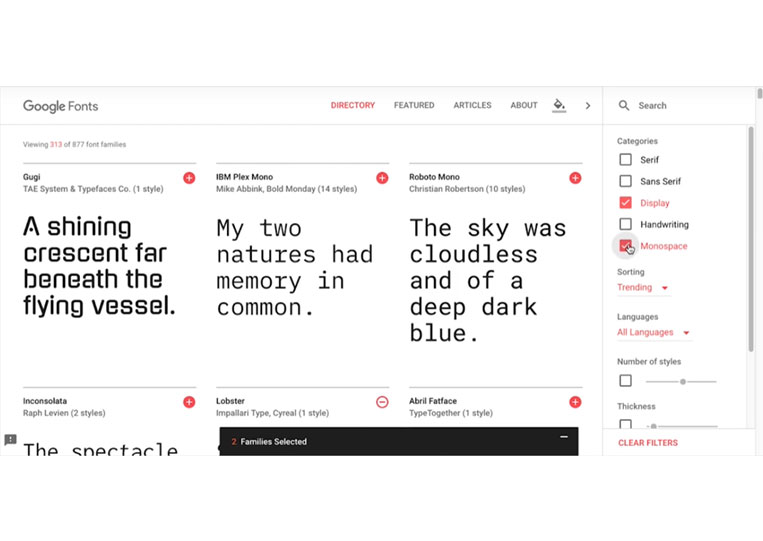Image resolution: width=763 pixels, height=541 pixels.
Task: Open the paint bucket theme color picker
Action: click(x=559, y=105)
